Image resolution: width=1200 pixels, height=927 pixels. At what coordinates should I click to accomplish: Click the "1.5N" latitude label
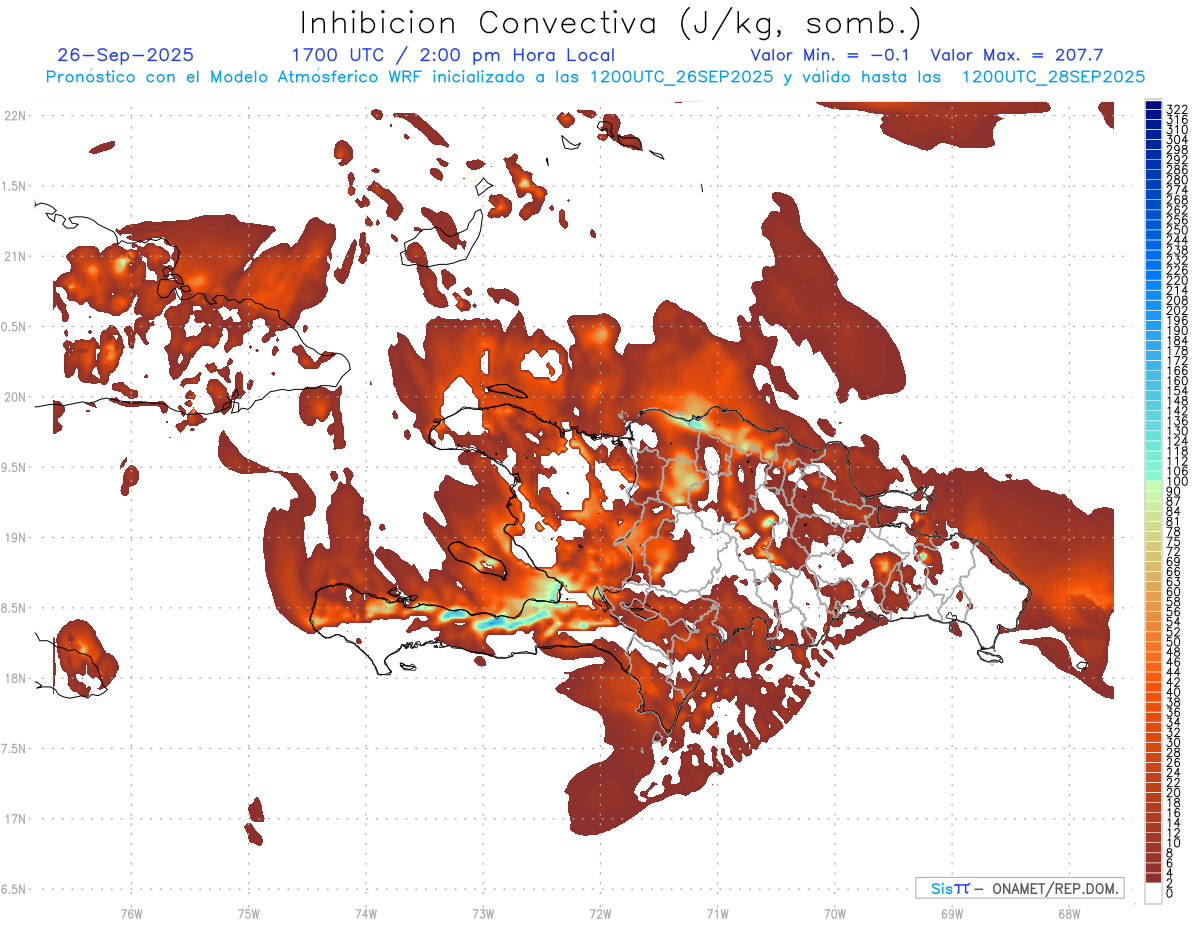[14, 186]
